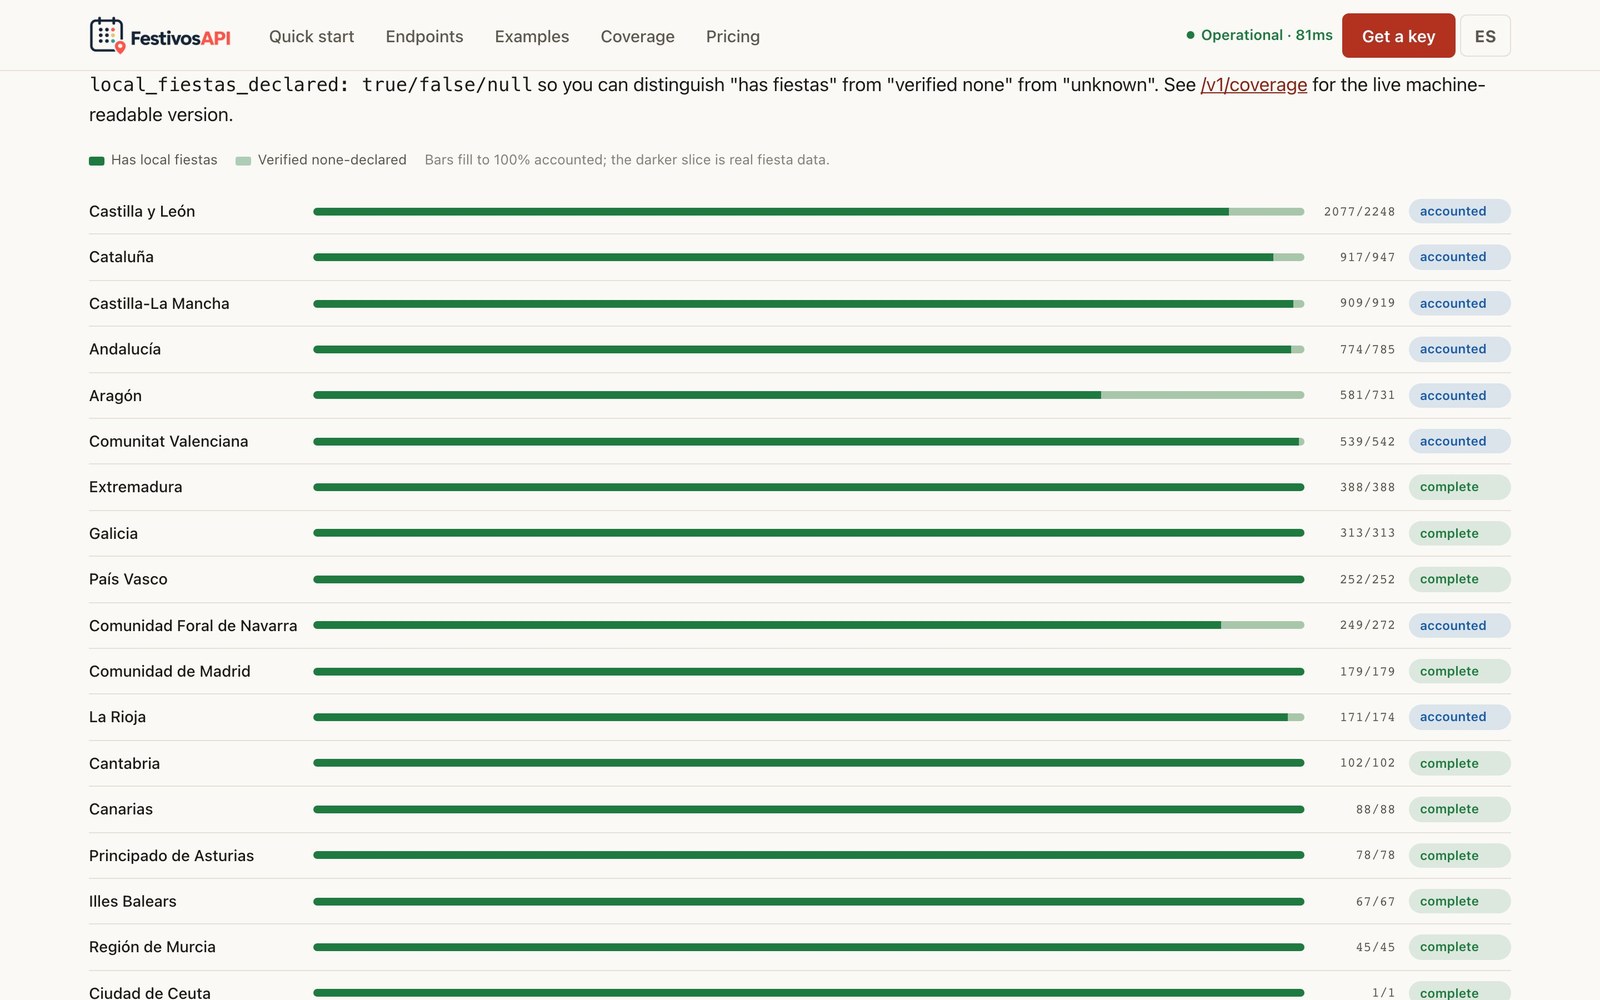Select the Cantabria row label
The height and width of the screenshot is (1000, 1600).
[x=124, y=763]
